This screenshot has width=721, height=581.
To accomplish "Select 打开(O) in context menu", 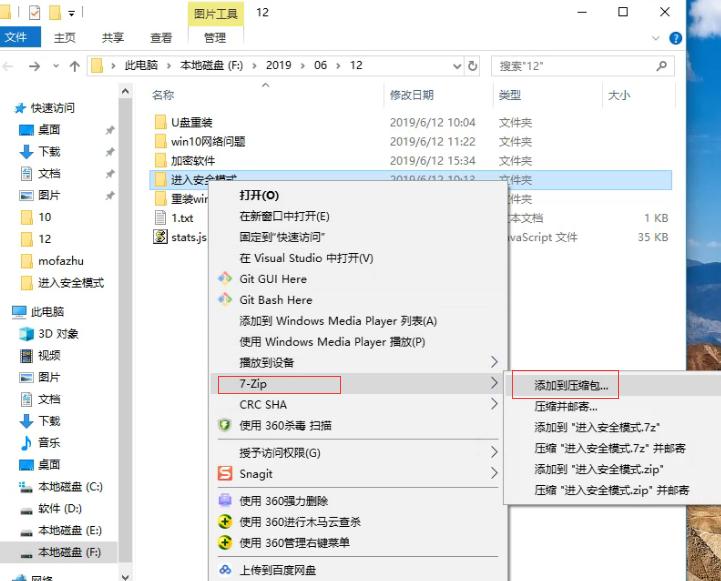I will click(x=259, y=195).
